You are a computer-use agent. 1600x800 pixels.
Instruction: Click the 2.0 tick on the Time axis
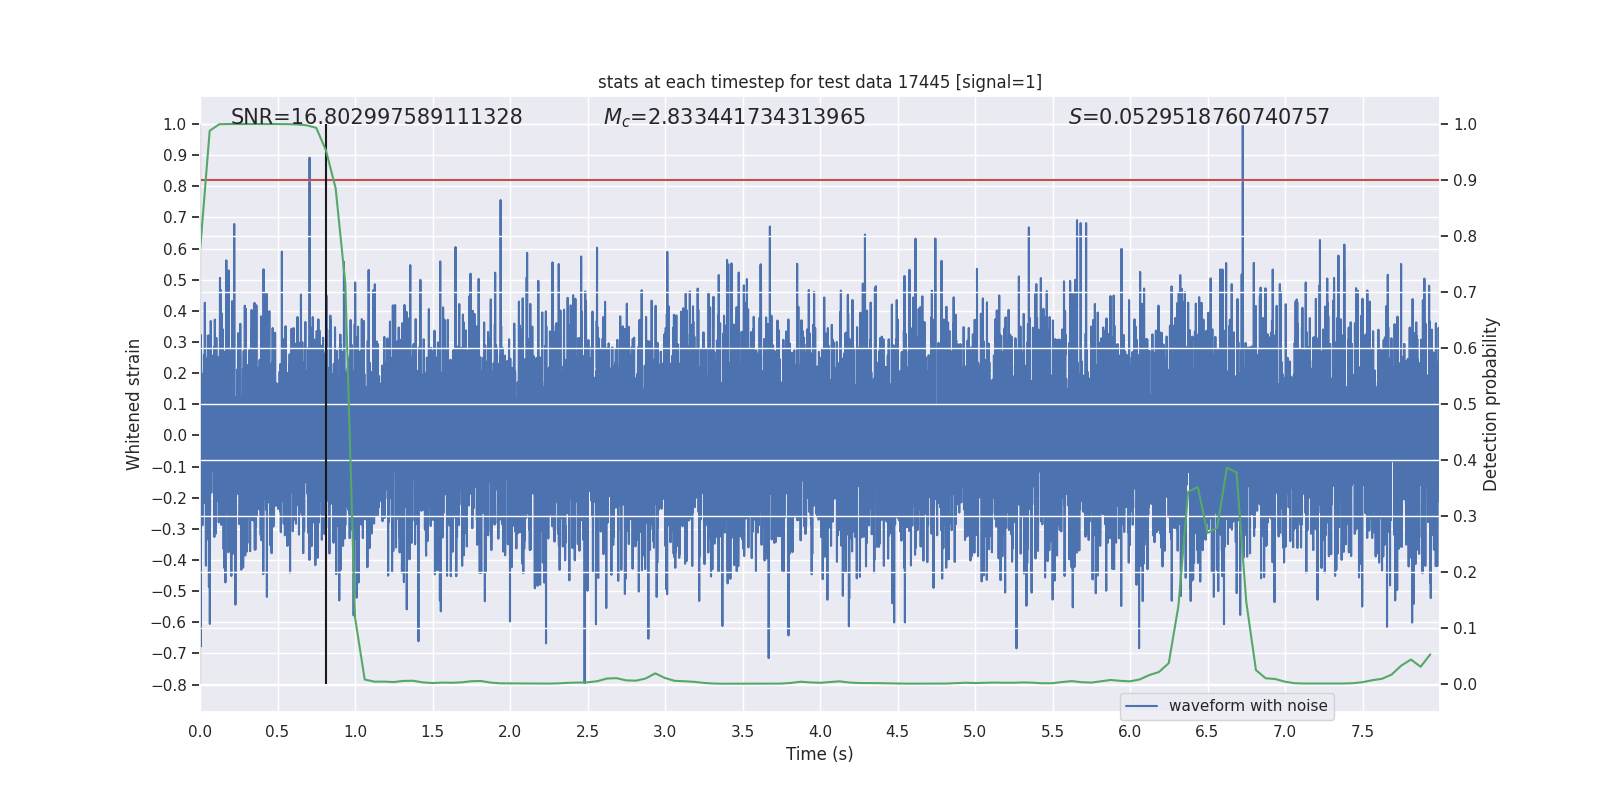[x=510, y=731]
